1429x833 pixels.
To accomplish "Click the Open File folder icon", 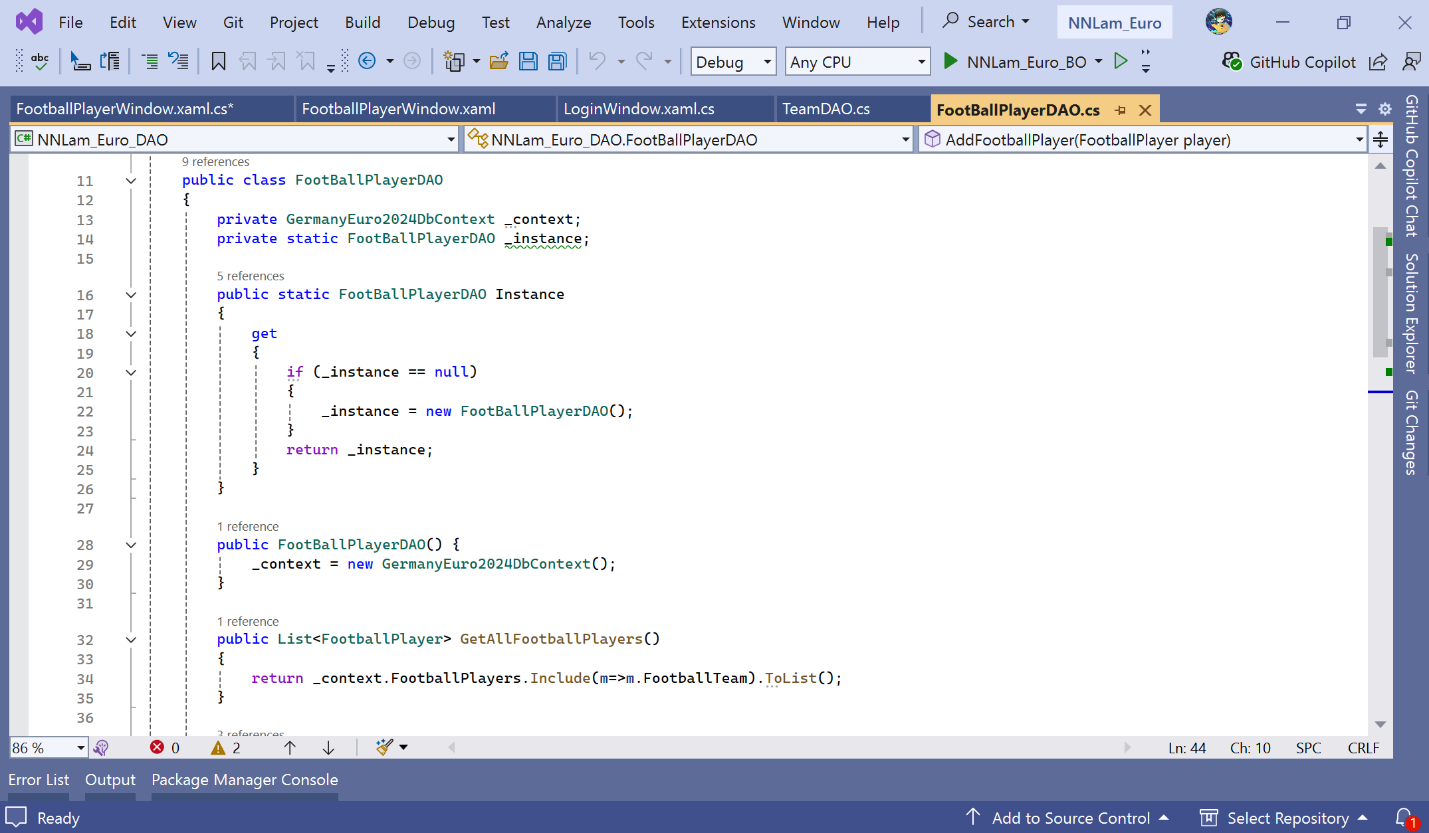I will click(499, 61).
